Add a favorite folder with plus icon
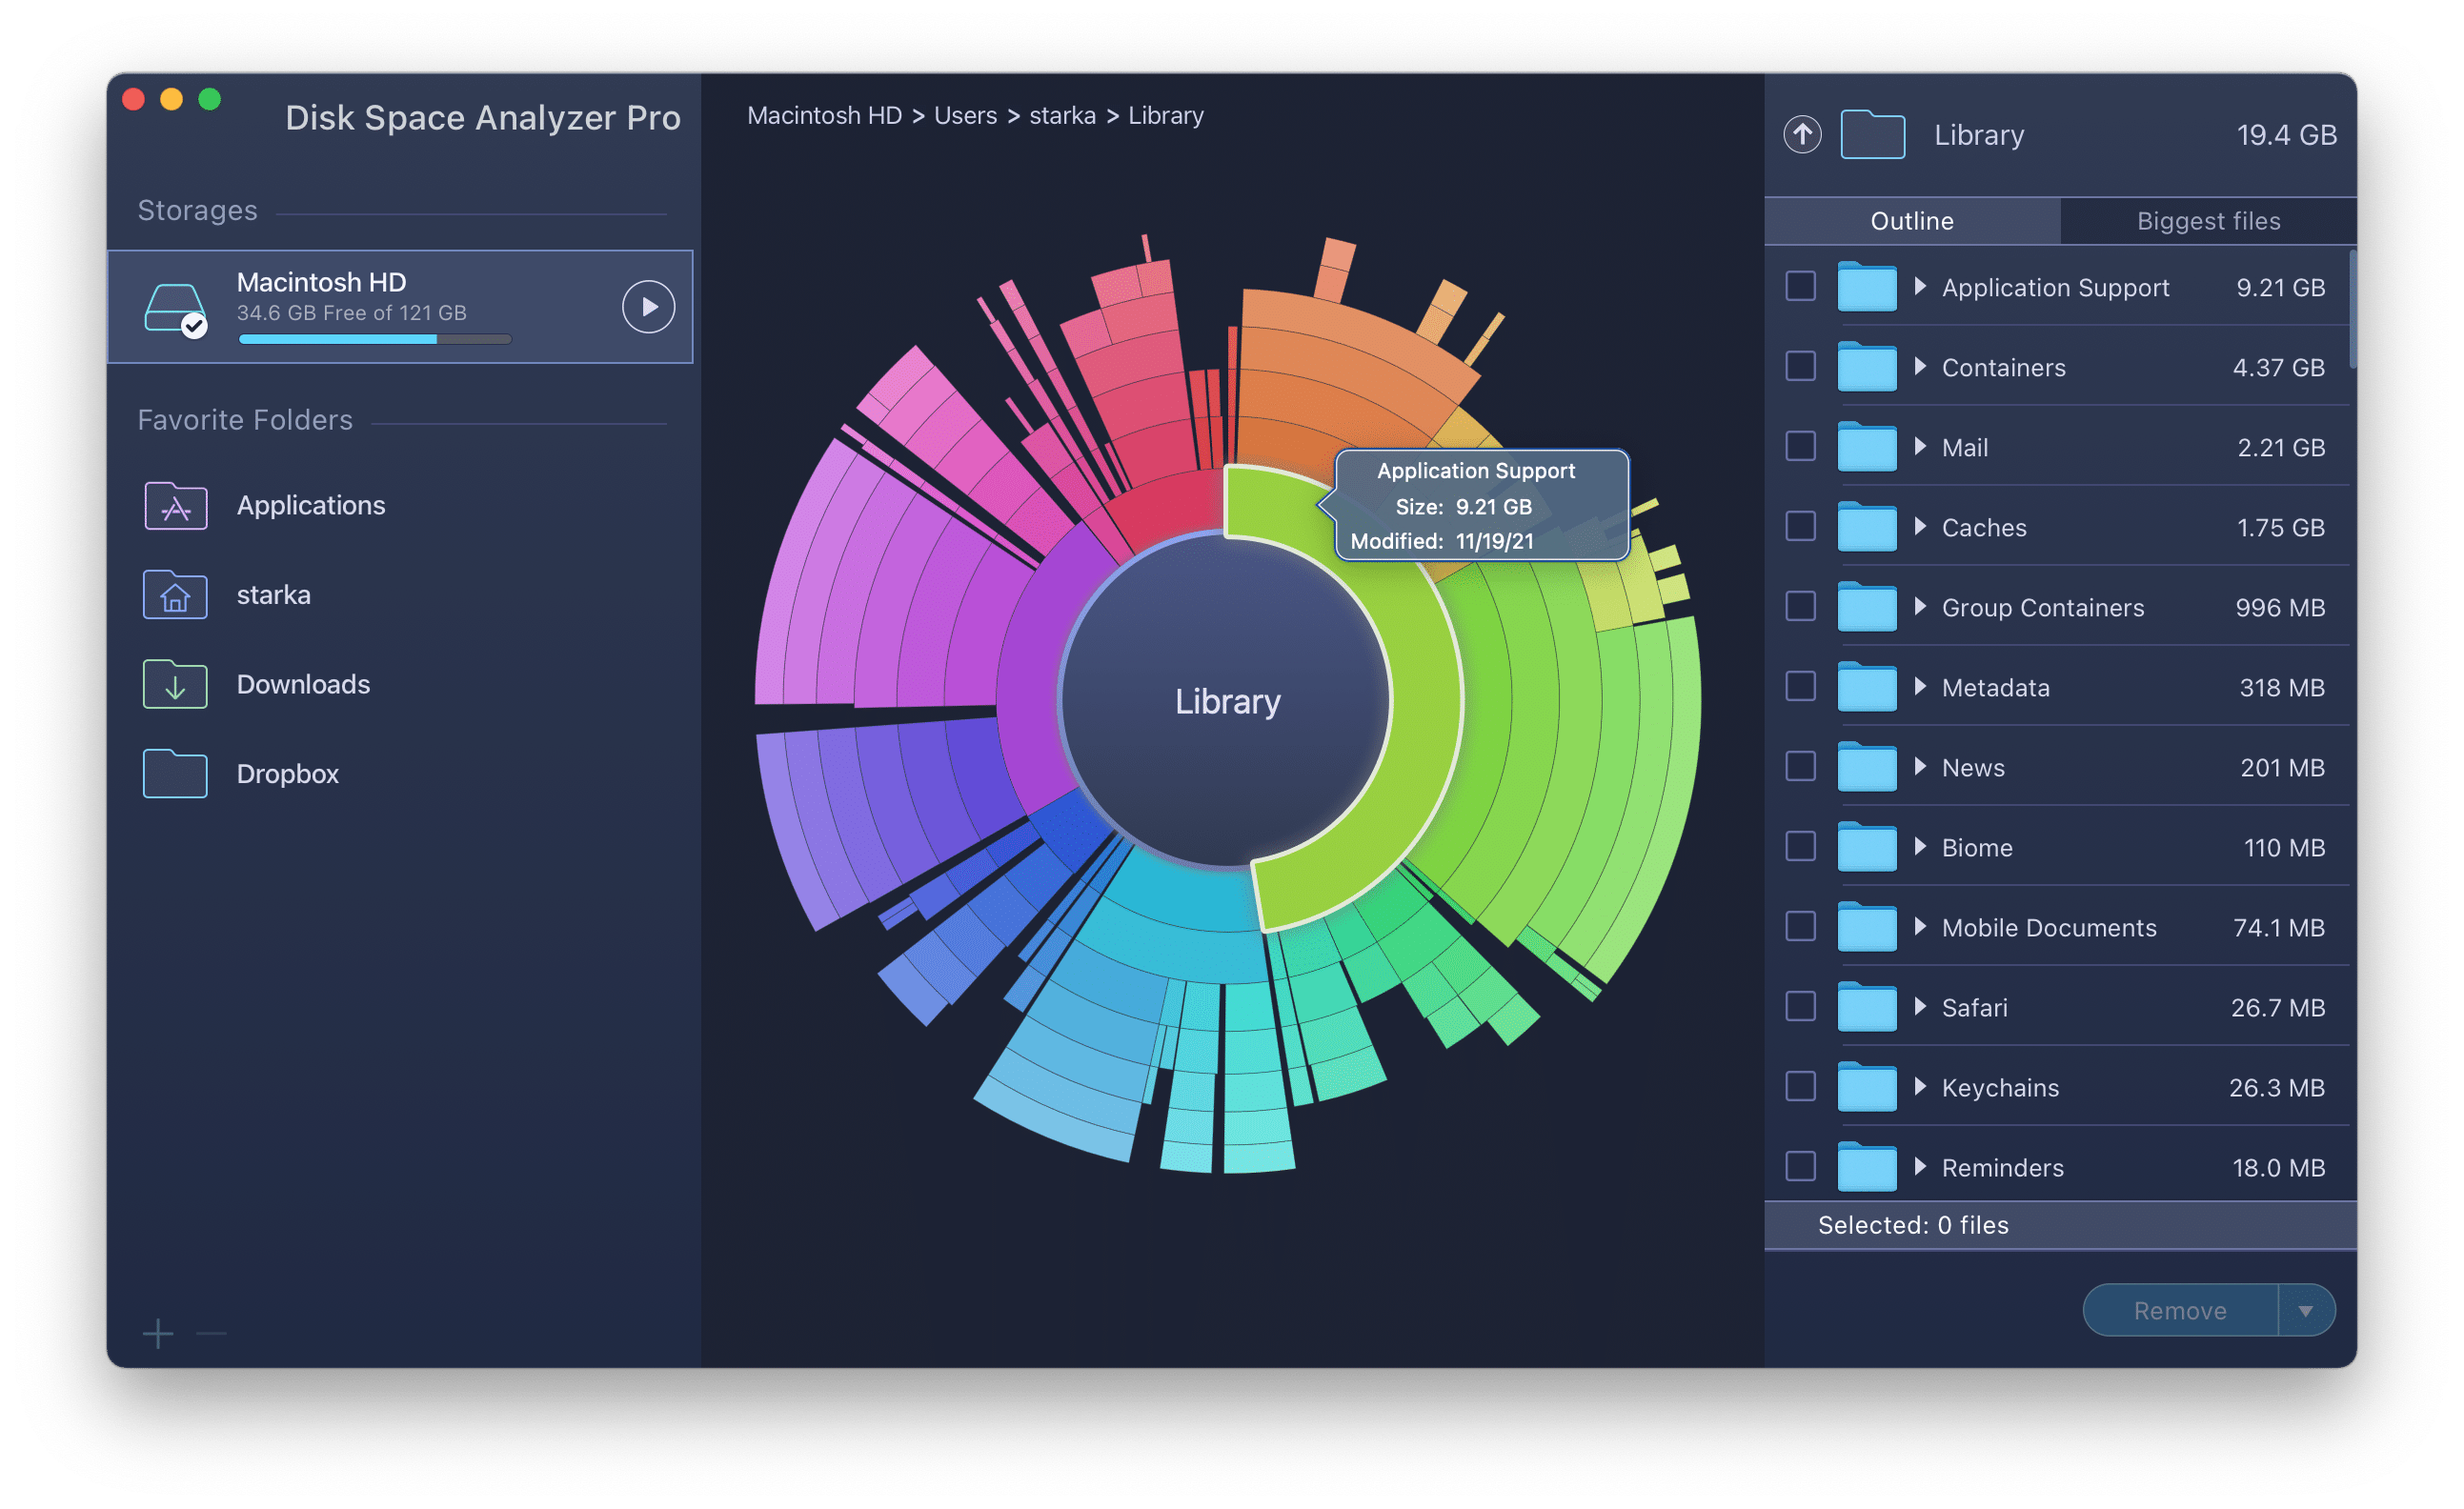The width and height of the screenshot is (2464, 1509). tap(157, 1333)
